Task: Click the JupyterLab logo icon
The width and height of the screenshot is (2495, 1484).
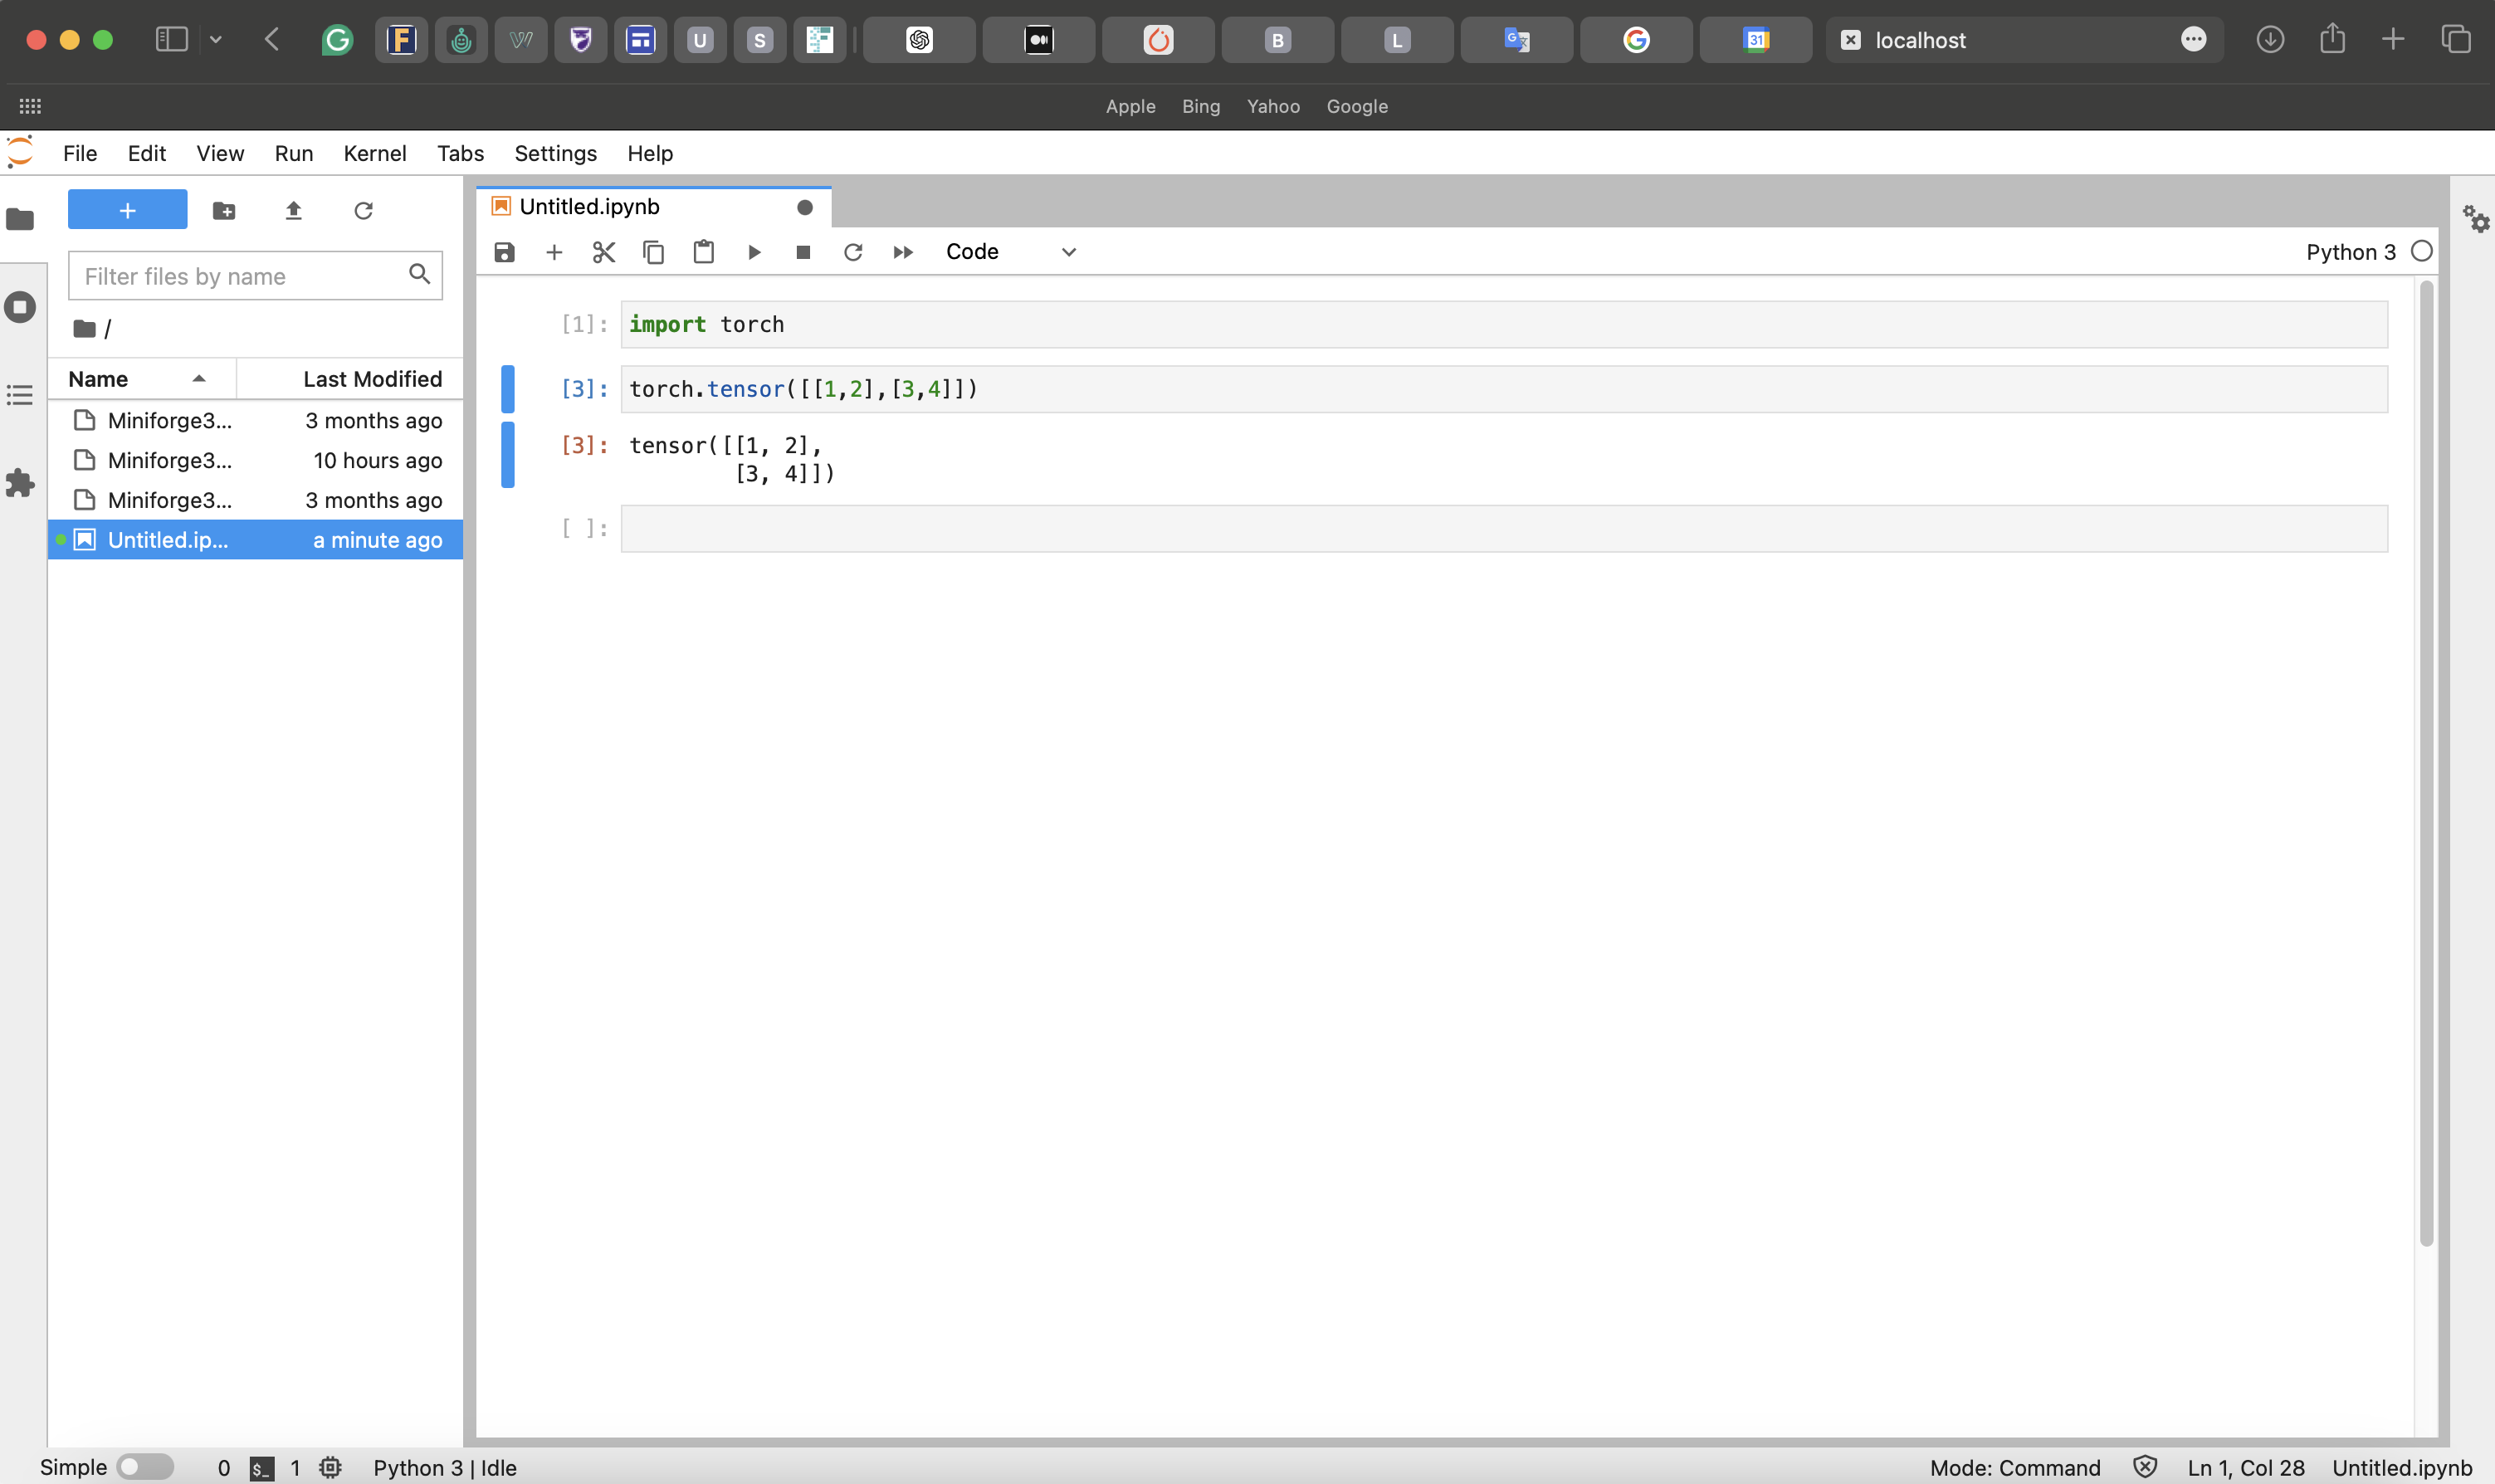Action: [20, 152]
